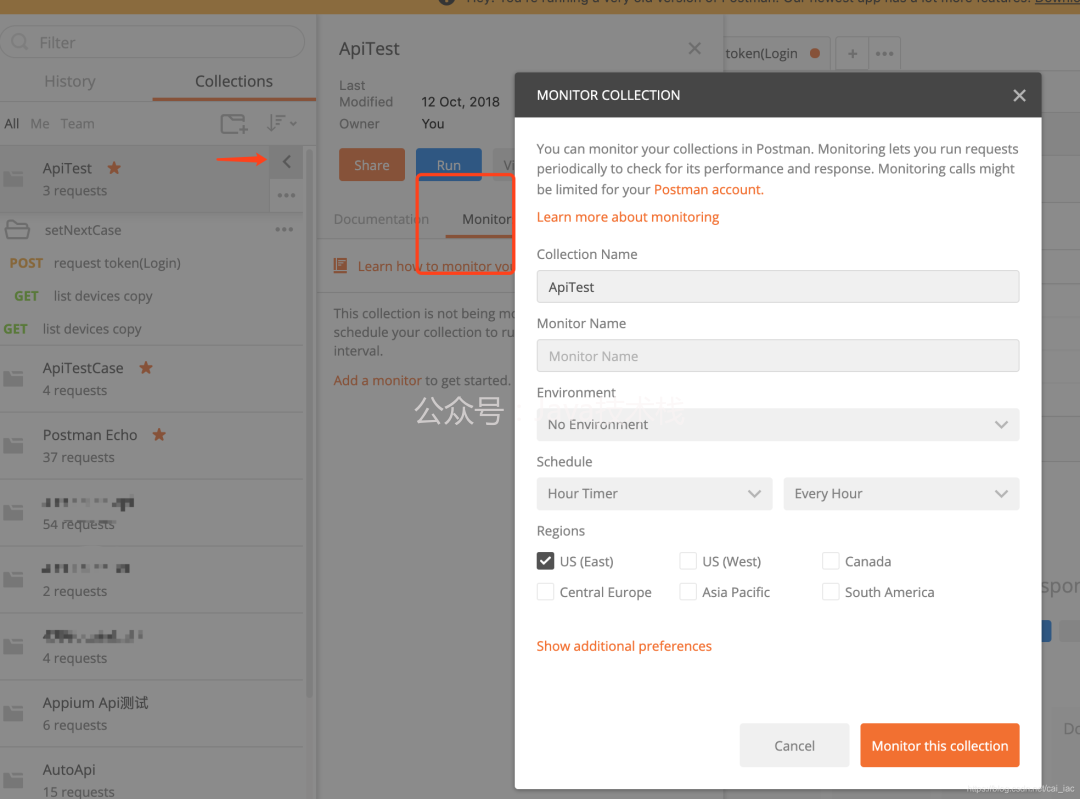This screenshot has width=1080, height=799.
Task: Click Monitor this collection button
Action: [939, 745]
